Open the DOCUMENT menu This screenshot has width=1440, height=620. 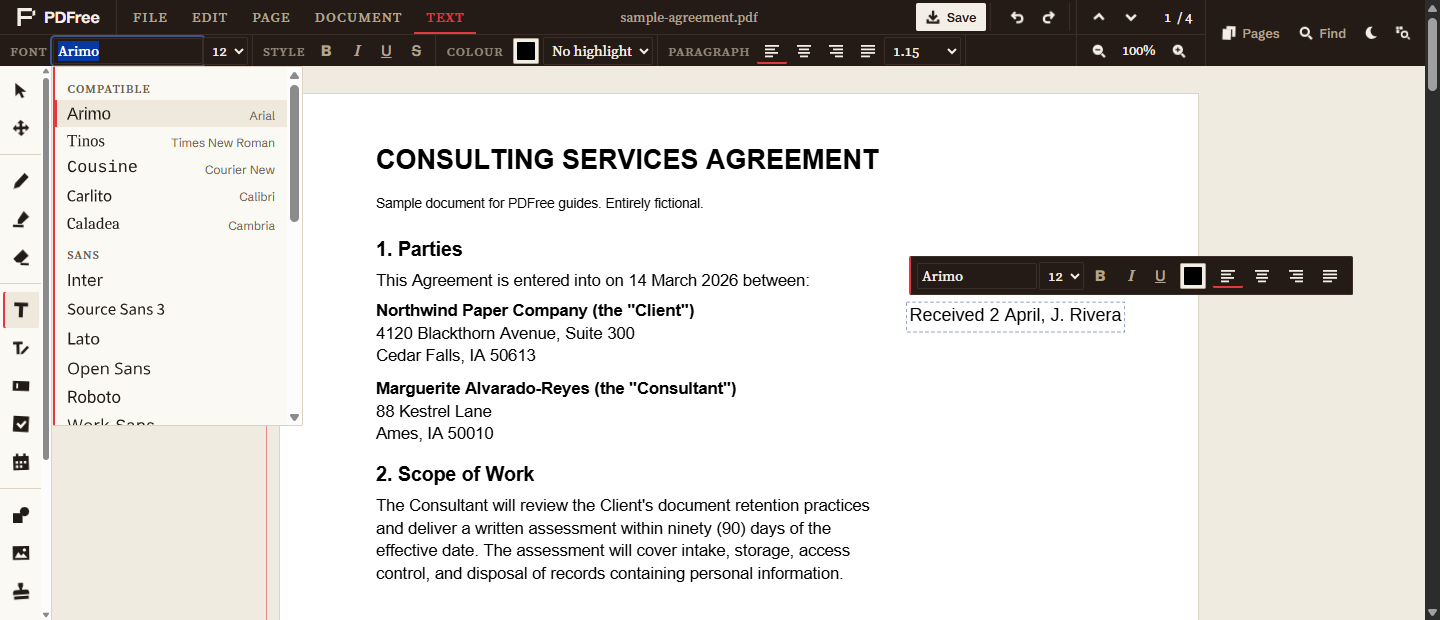click(x=358, y=17)
